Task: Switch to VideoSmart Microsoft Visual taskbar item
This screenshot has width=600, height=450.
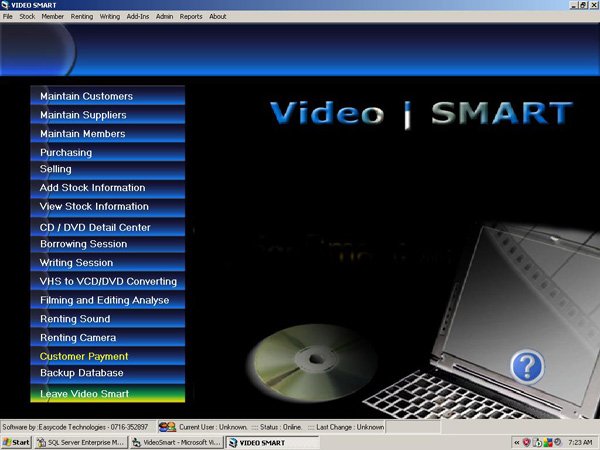Action: coord(175,442)
